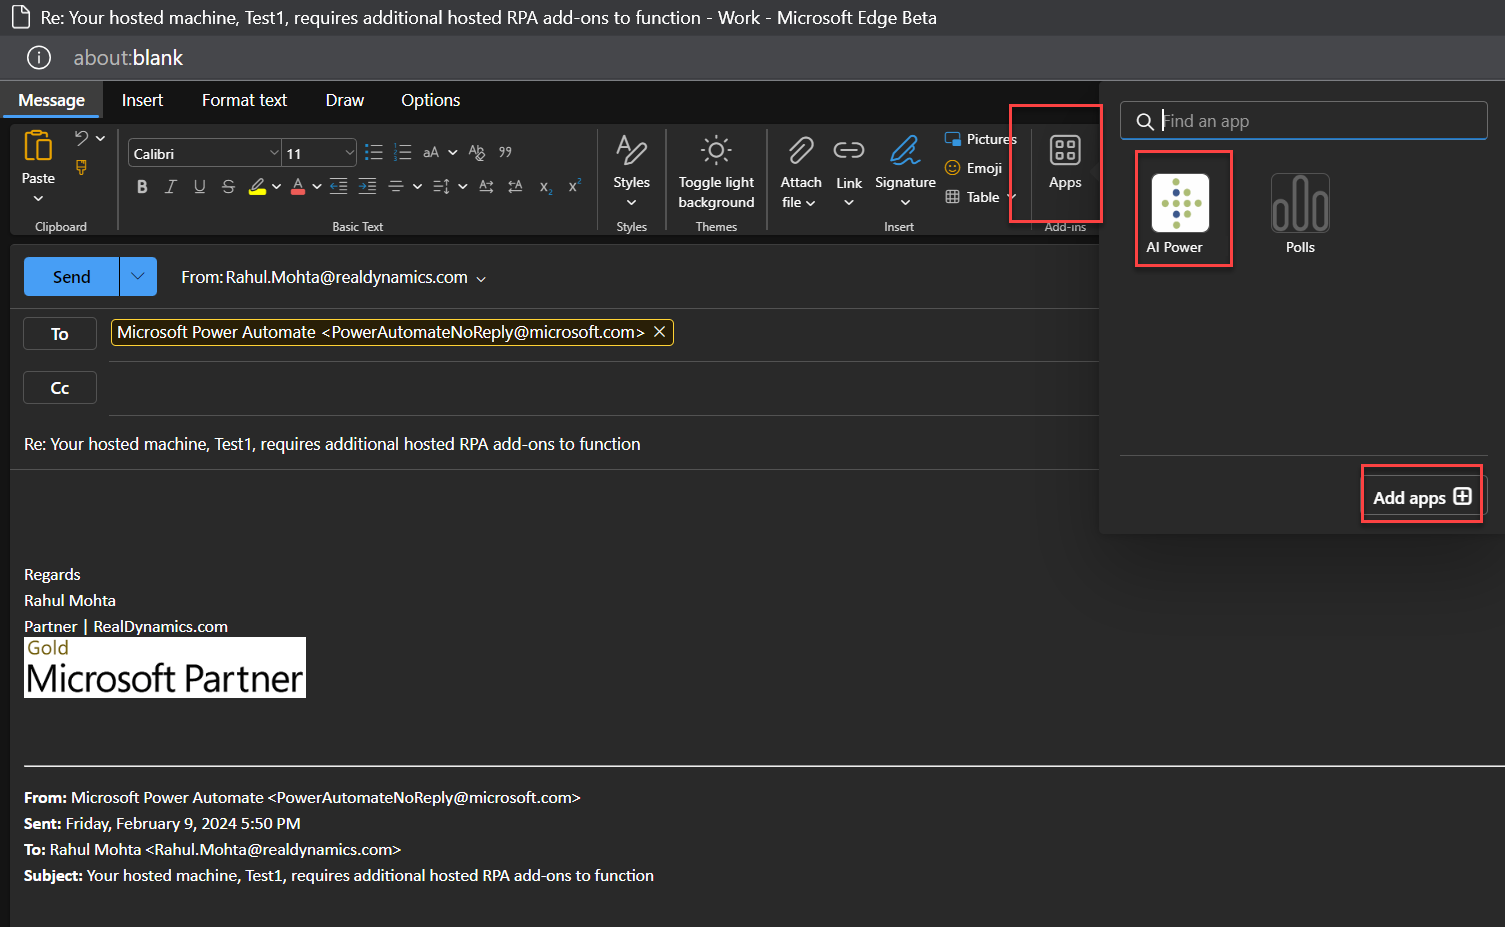Toggle Italic formatting
1505x927 pixels.
click(x=171, y=186)
